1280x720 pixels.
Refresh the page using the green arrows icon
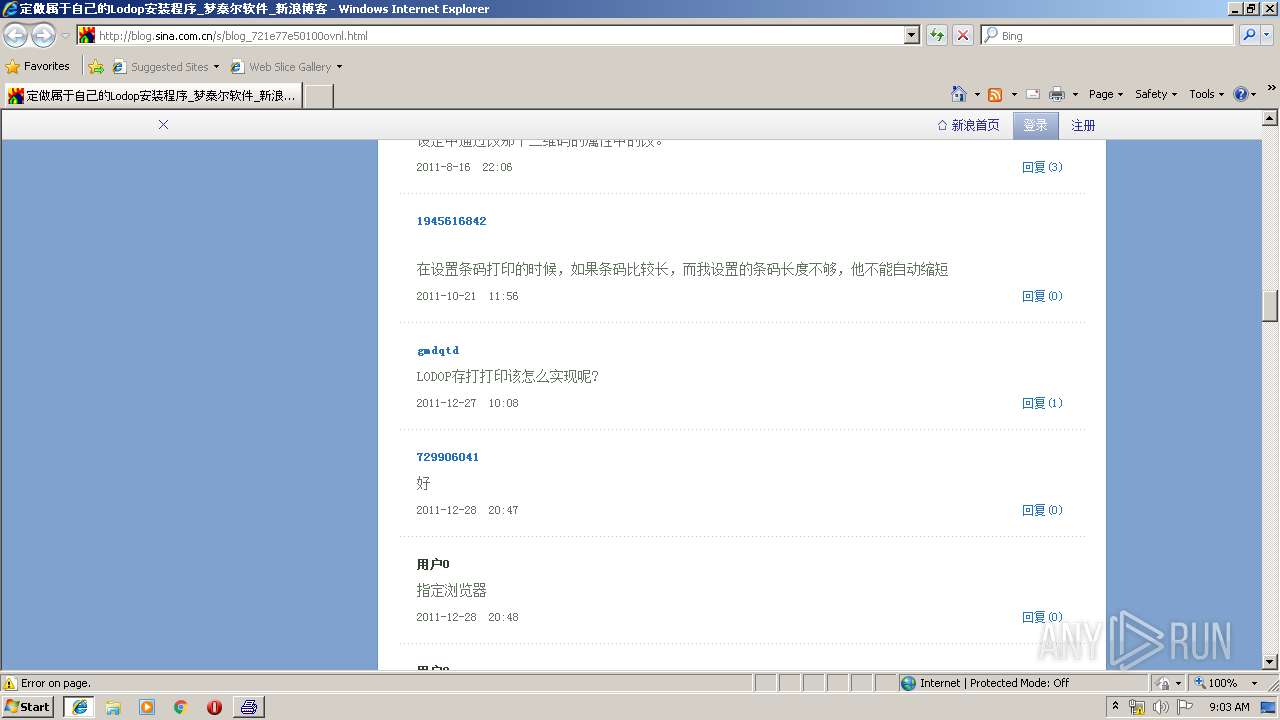pos(937,35)
